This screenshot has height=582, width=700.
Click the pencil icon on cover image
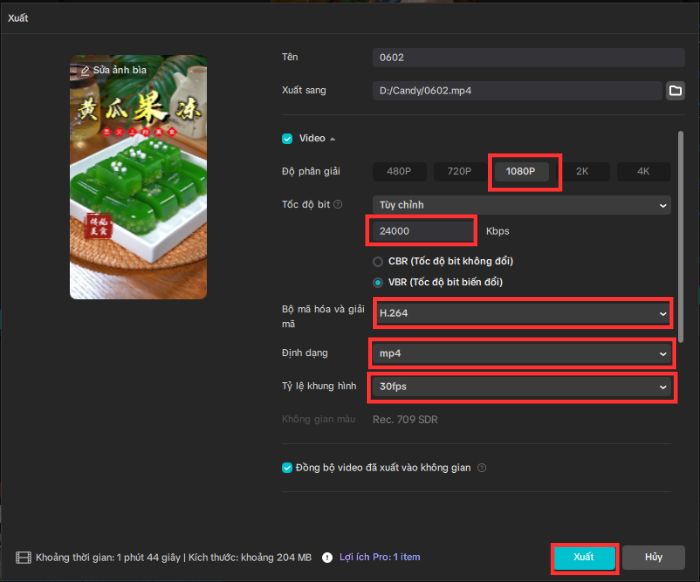(85, 71)
